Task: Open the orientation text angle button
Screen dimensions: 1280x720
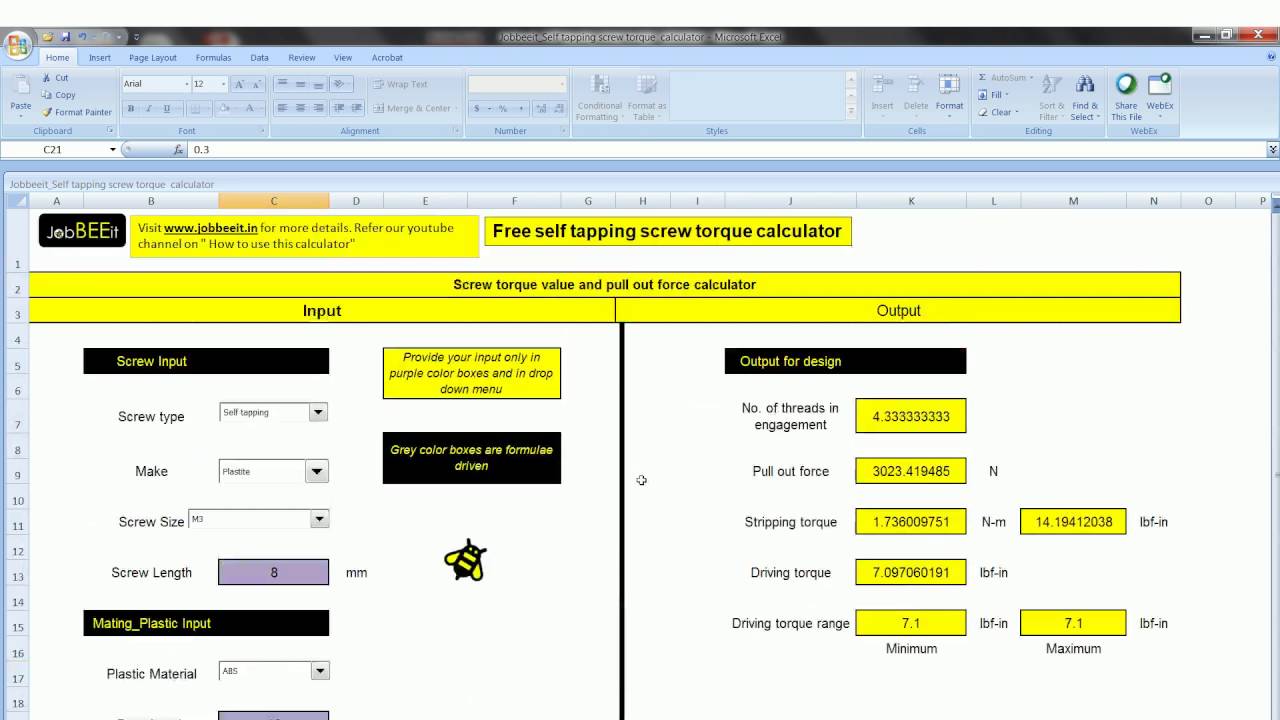Action: pyautogui.click(x=341, y=84)
